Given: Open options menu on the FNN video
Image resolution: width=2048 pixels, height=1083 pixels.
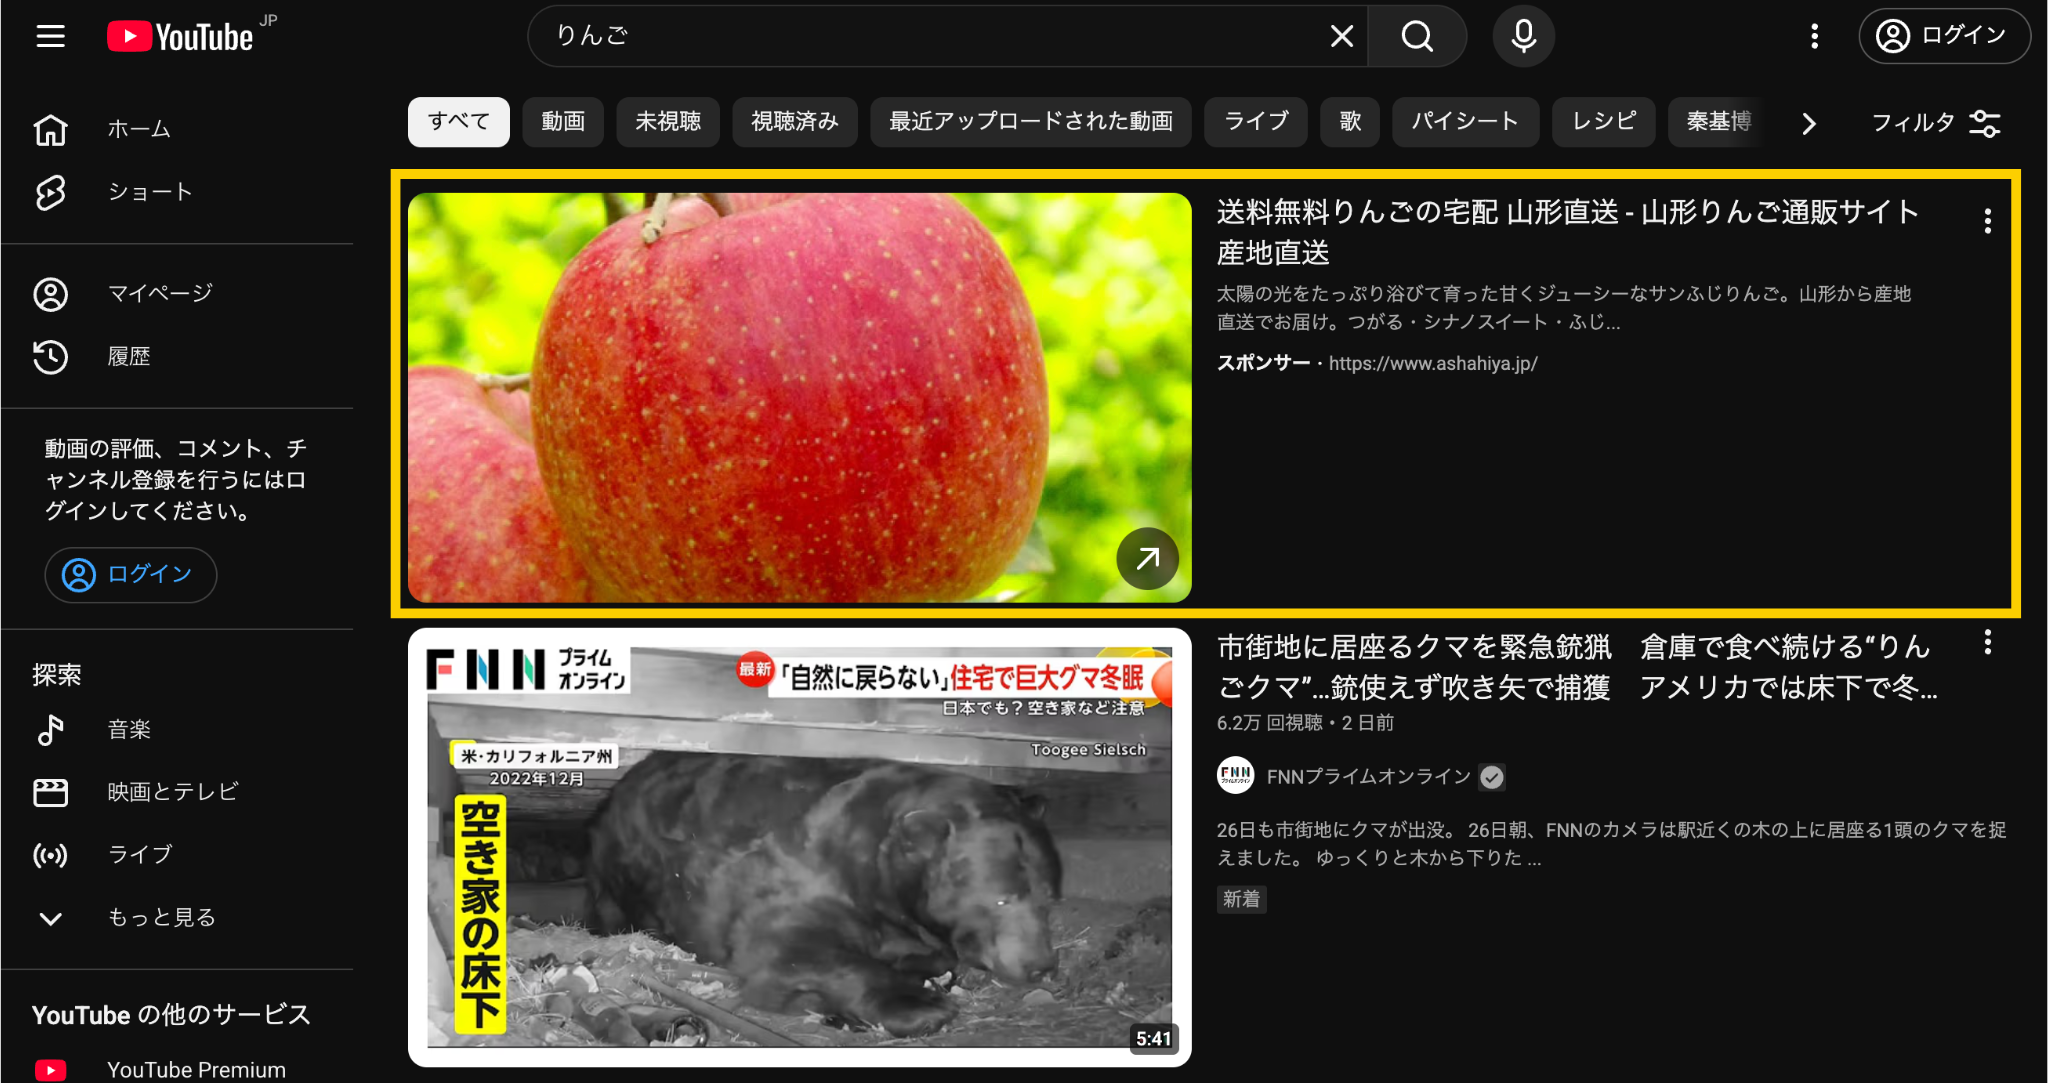Looking at the screenshot, I should point(1986,643).
